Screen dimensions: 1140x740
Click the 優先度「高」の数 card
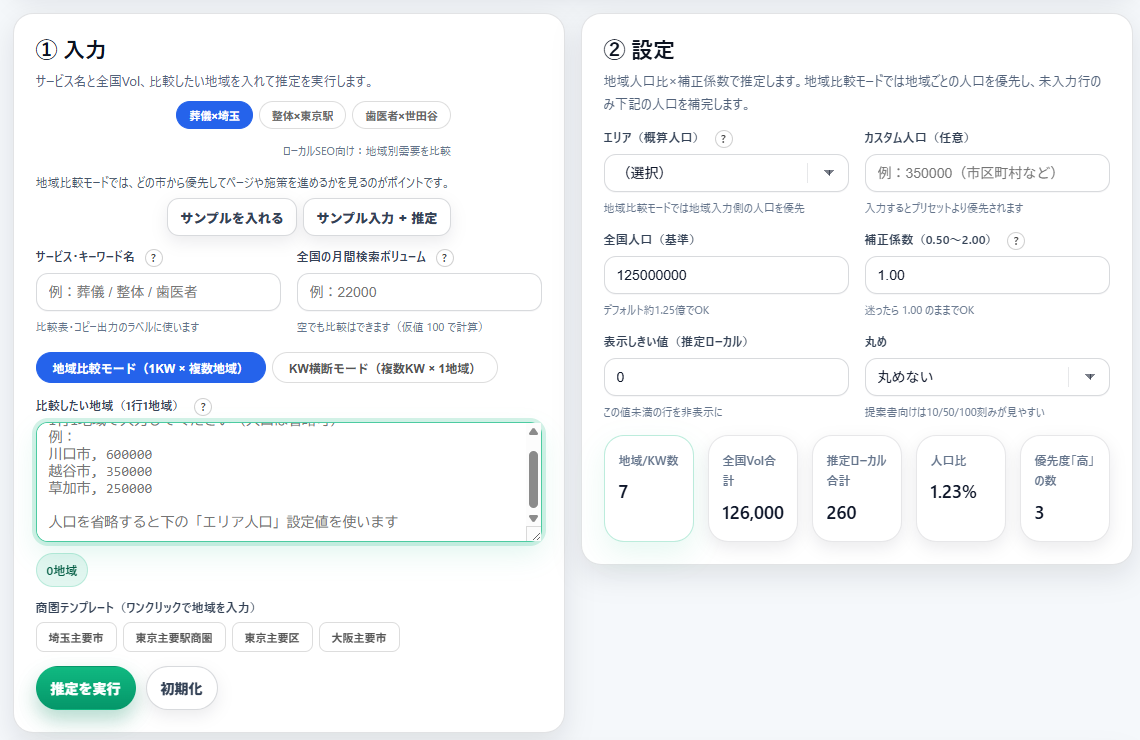click(1065, 488)
